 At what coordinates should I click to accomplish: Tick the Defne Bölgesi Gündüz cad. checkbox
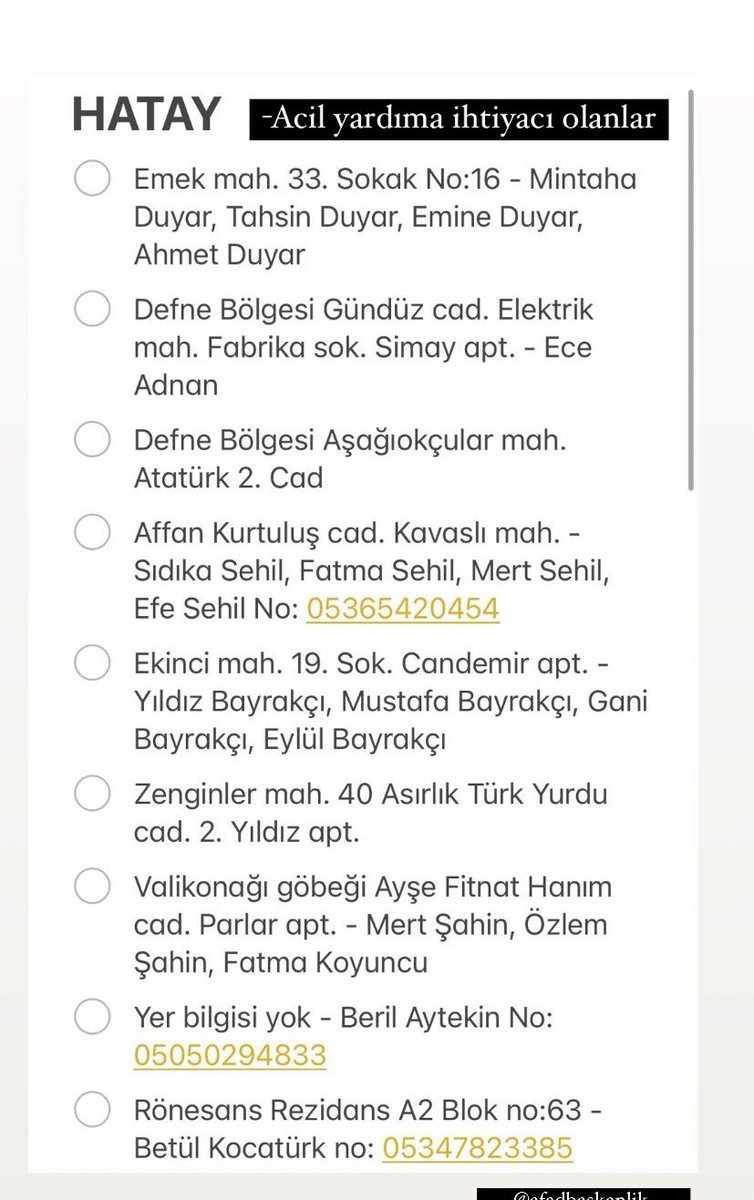pyautogui.click(x=92, y=309)
